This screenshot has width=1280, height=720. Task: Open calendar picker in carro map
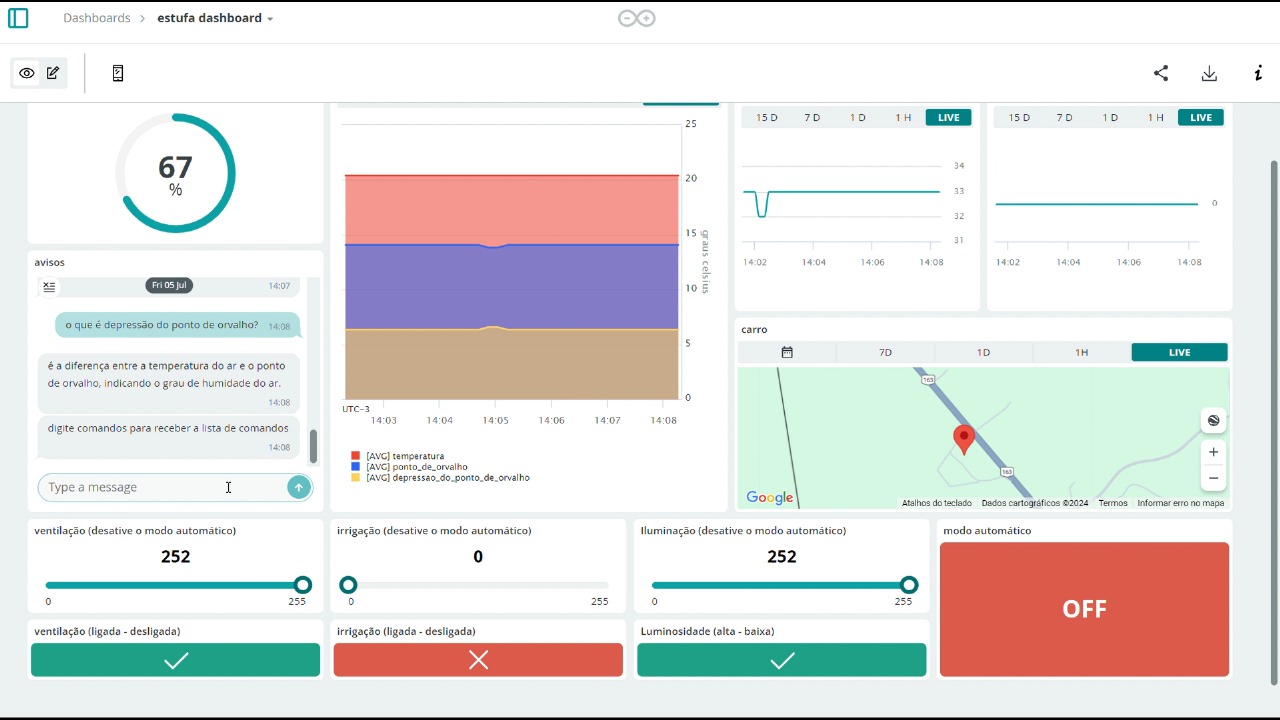pos(787,352)
